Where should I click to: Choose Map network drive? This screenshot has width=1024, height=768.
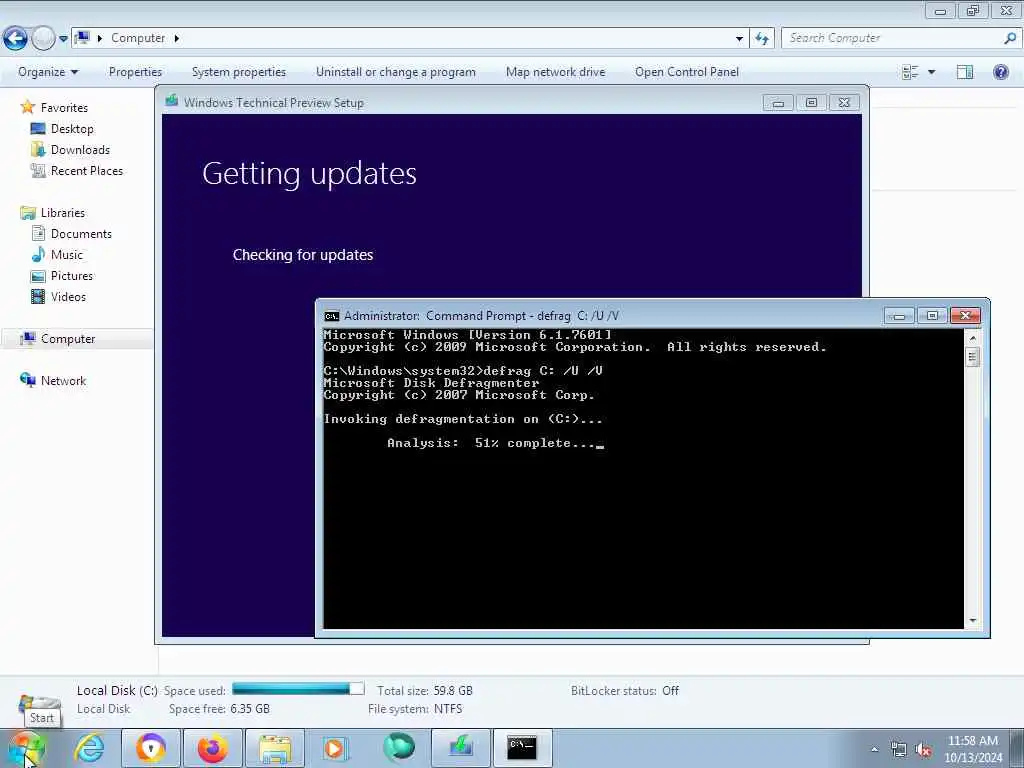[x=555, y=72]
